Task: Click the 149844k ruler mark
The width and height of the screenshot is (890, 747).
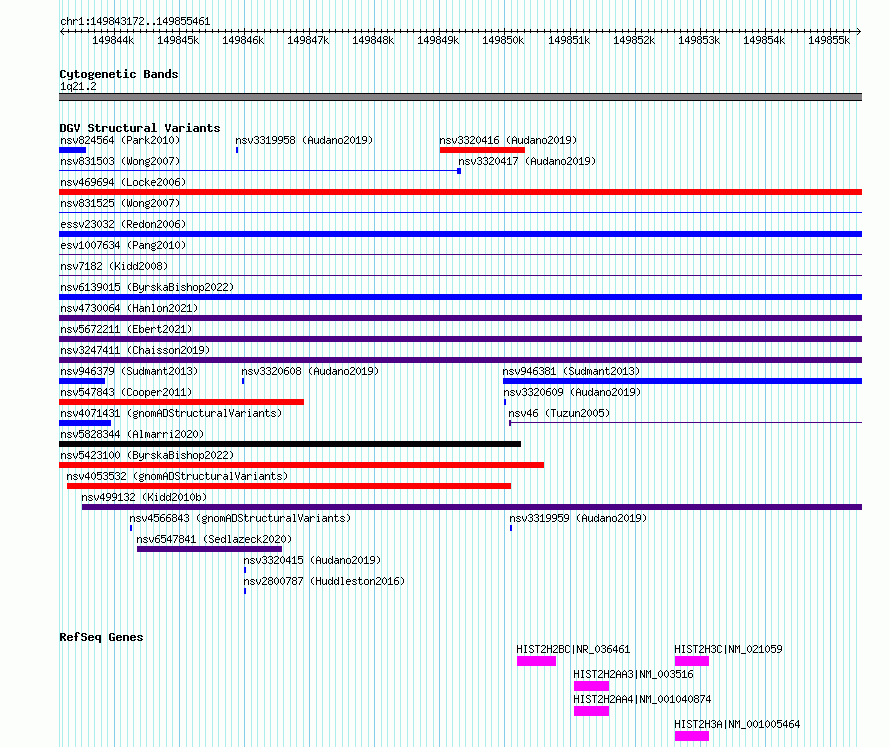Action: coord(113,40)
